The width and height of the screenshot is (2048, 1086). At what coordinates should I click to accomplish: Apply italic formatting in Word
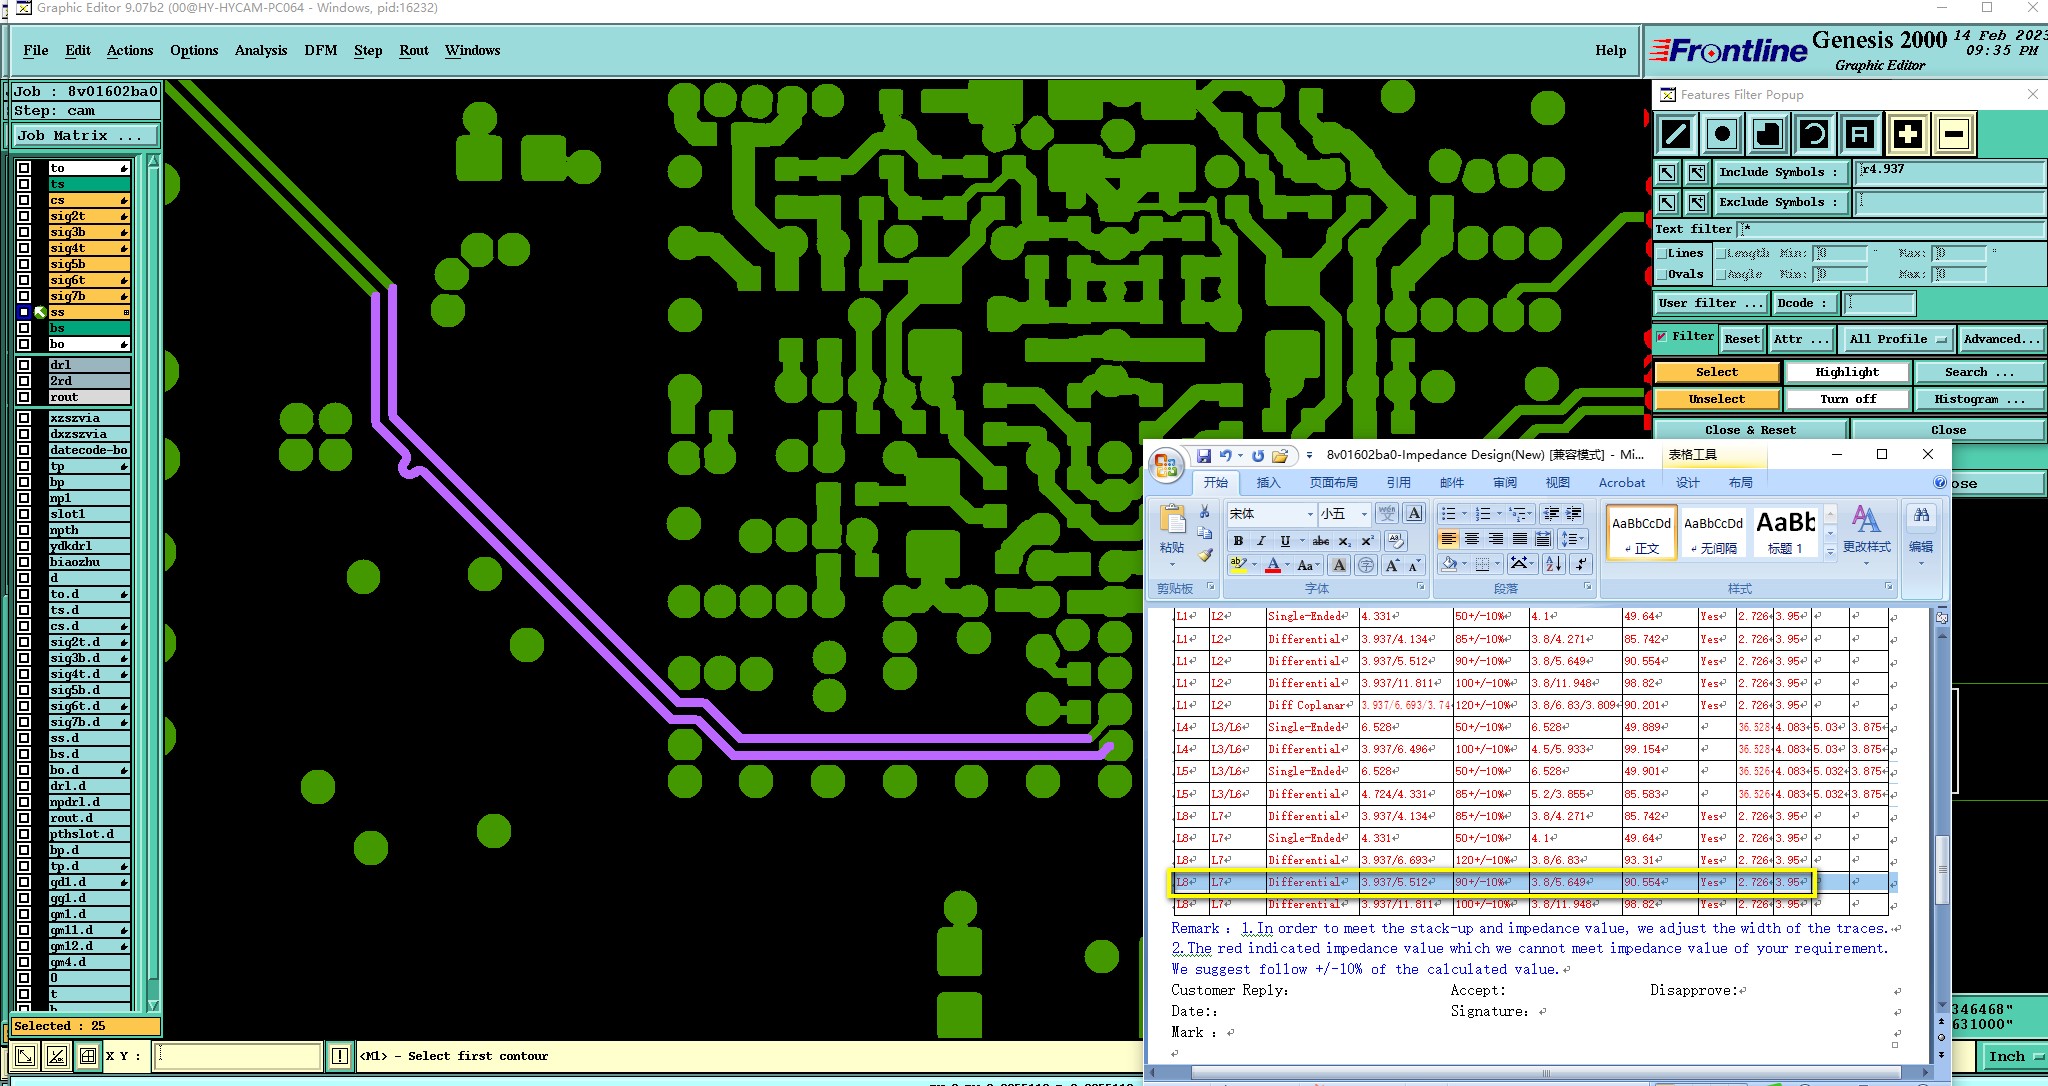tap(1261, 540)
